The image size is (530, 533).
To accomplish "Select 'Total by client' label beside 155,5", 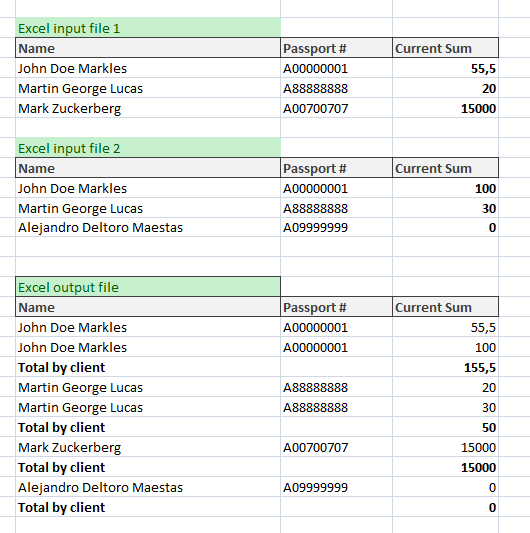I will (x=148, y=367).
